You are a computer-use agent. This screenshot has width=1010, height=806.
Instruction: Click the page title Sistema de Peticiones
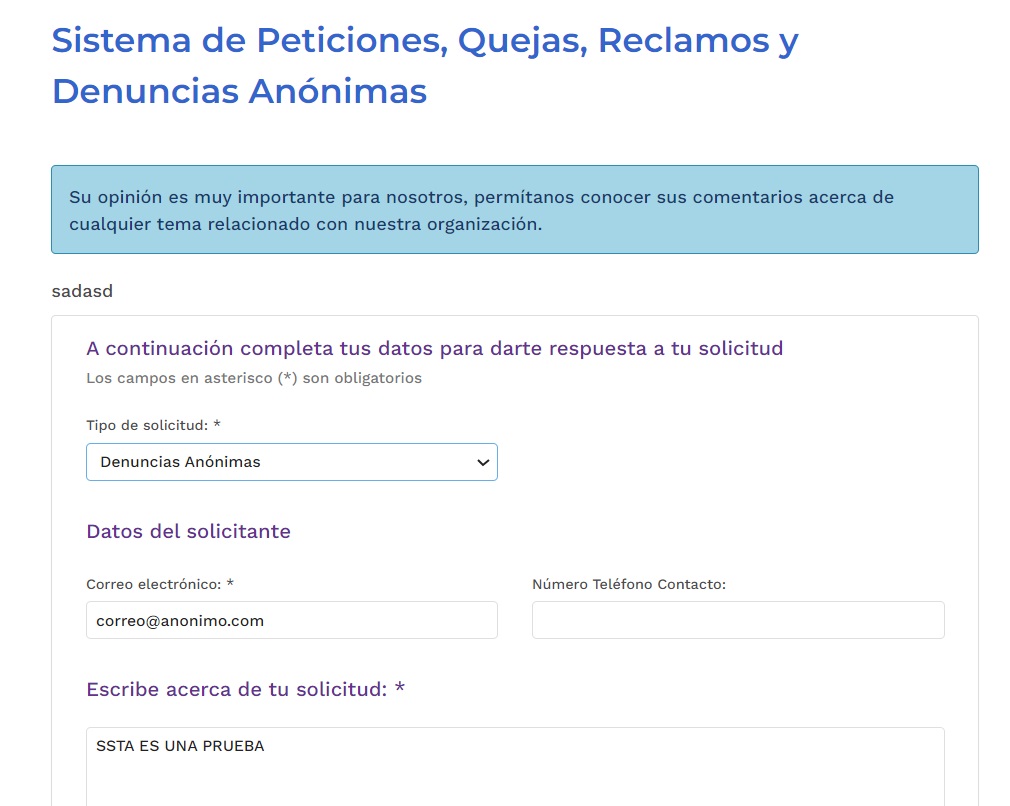coord(424,40)
